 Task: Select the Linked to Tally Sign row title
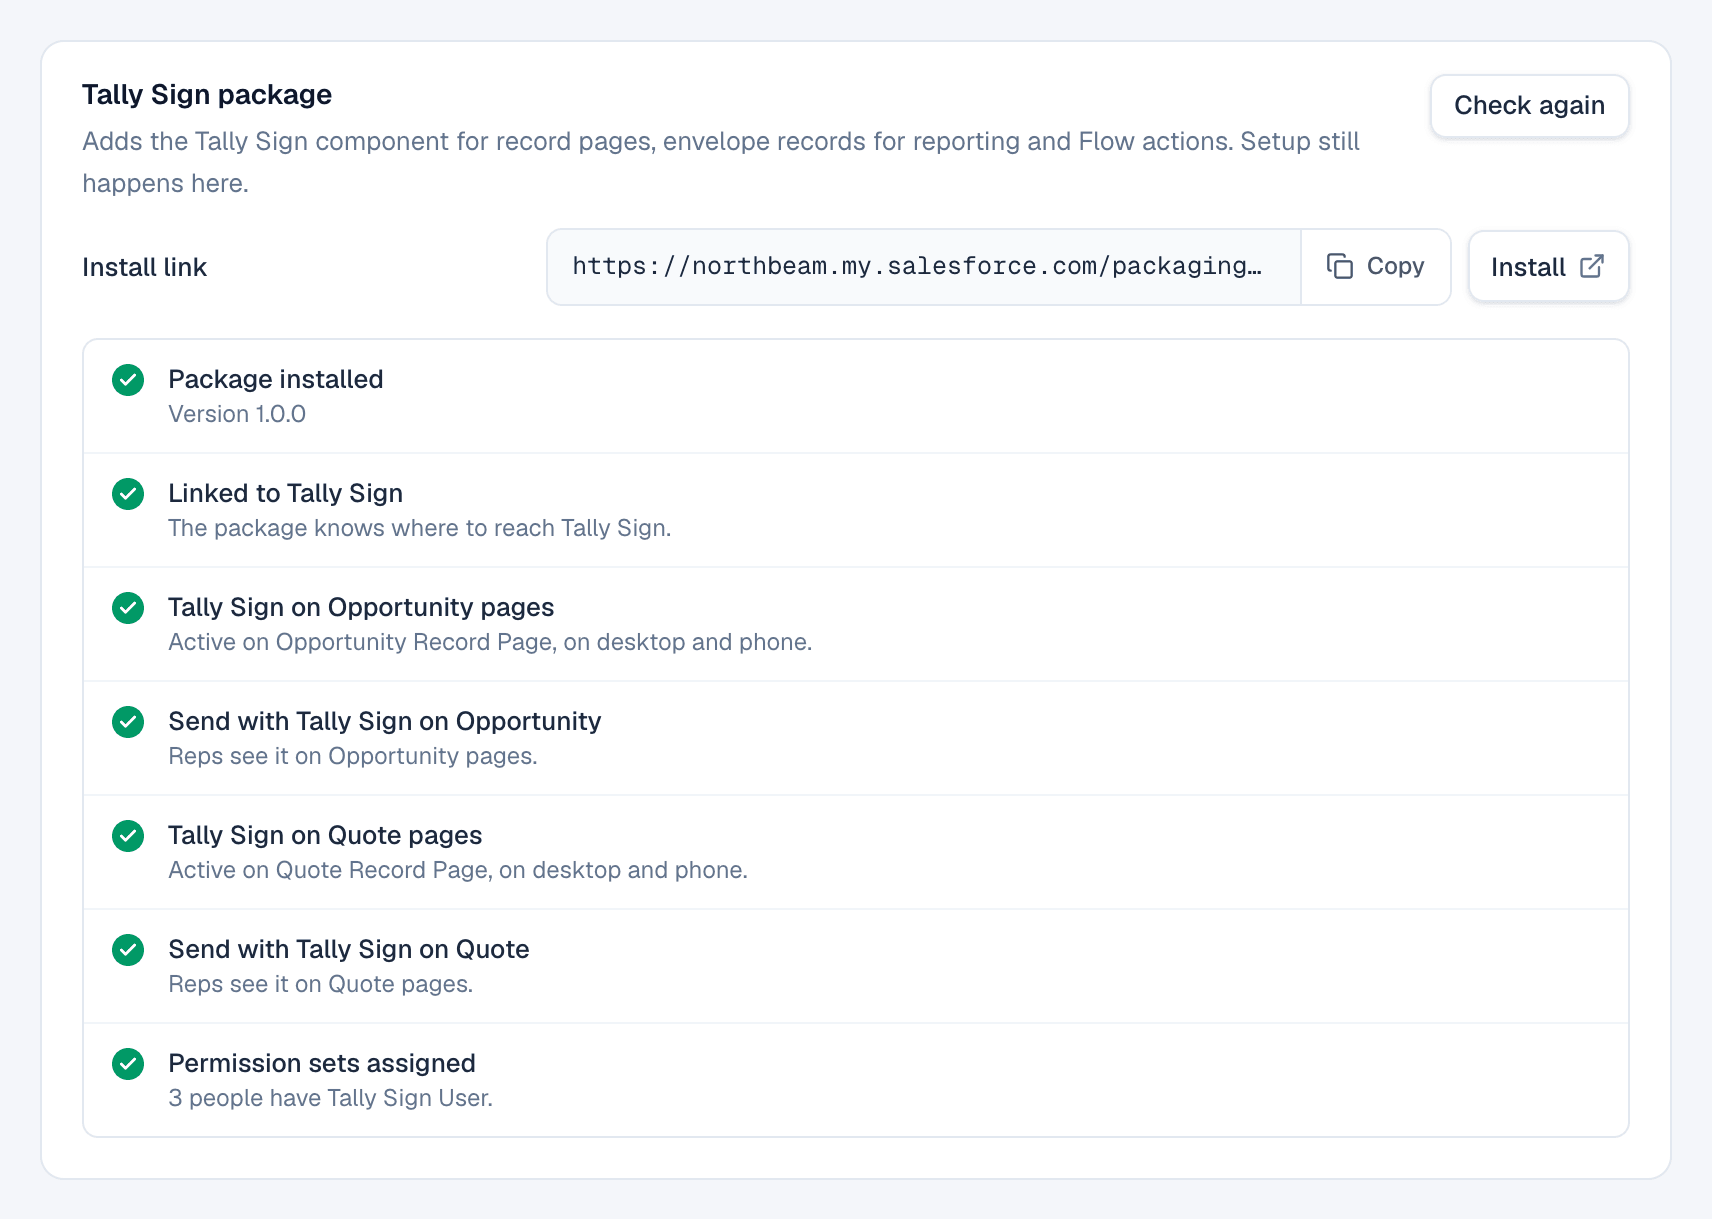285,493
